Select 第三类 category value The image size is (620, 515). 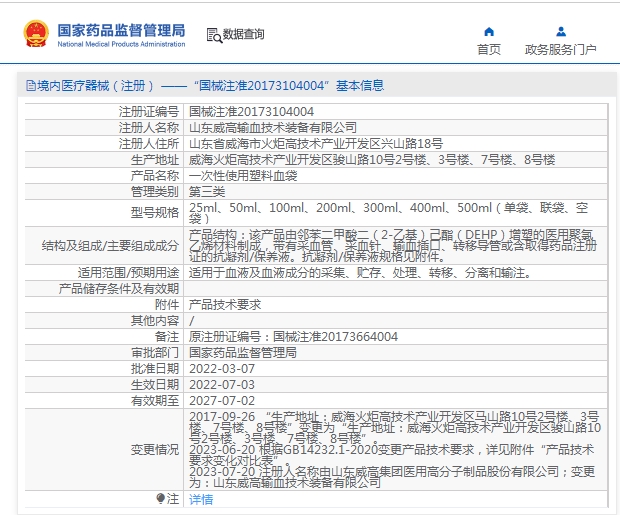coord(207,191)
